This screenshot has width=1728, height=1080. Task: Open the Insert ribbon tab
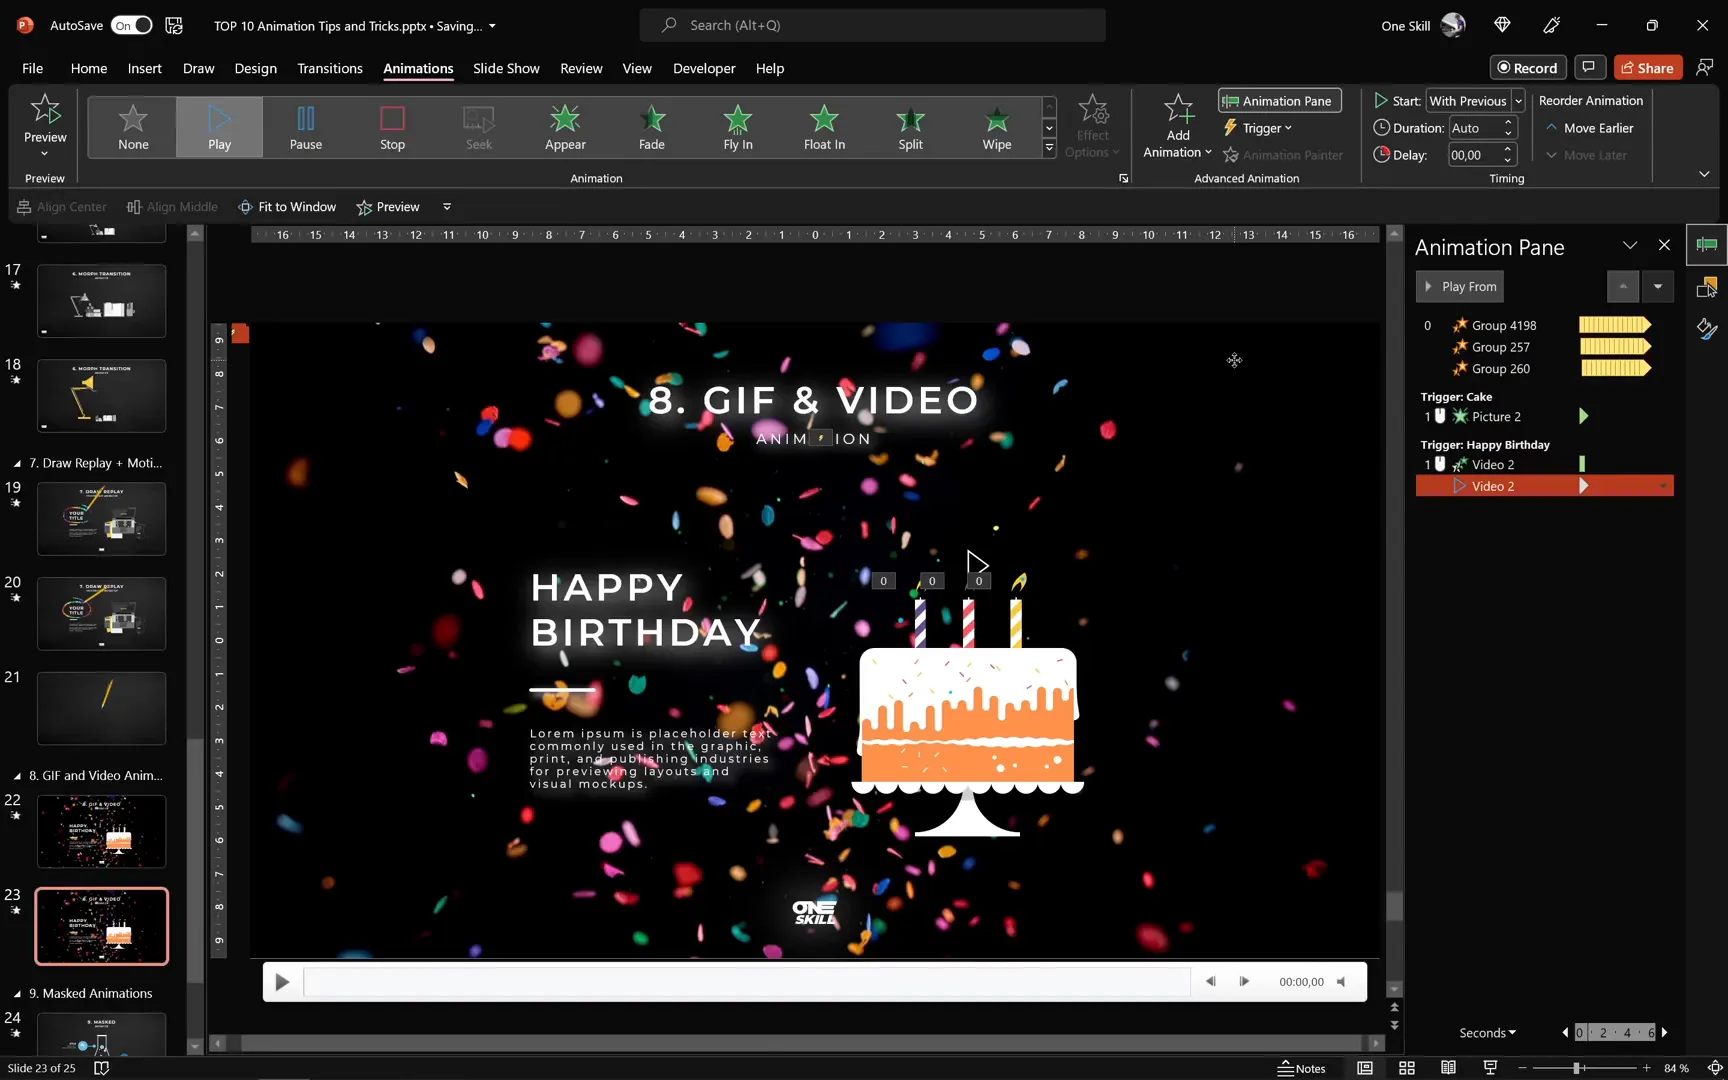click(145, 68)
